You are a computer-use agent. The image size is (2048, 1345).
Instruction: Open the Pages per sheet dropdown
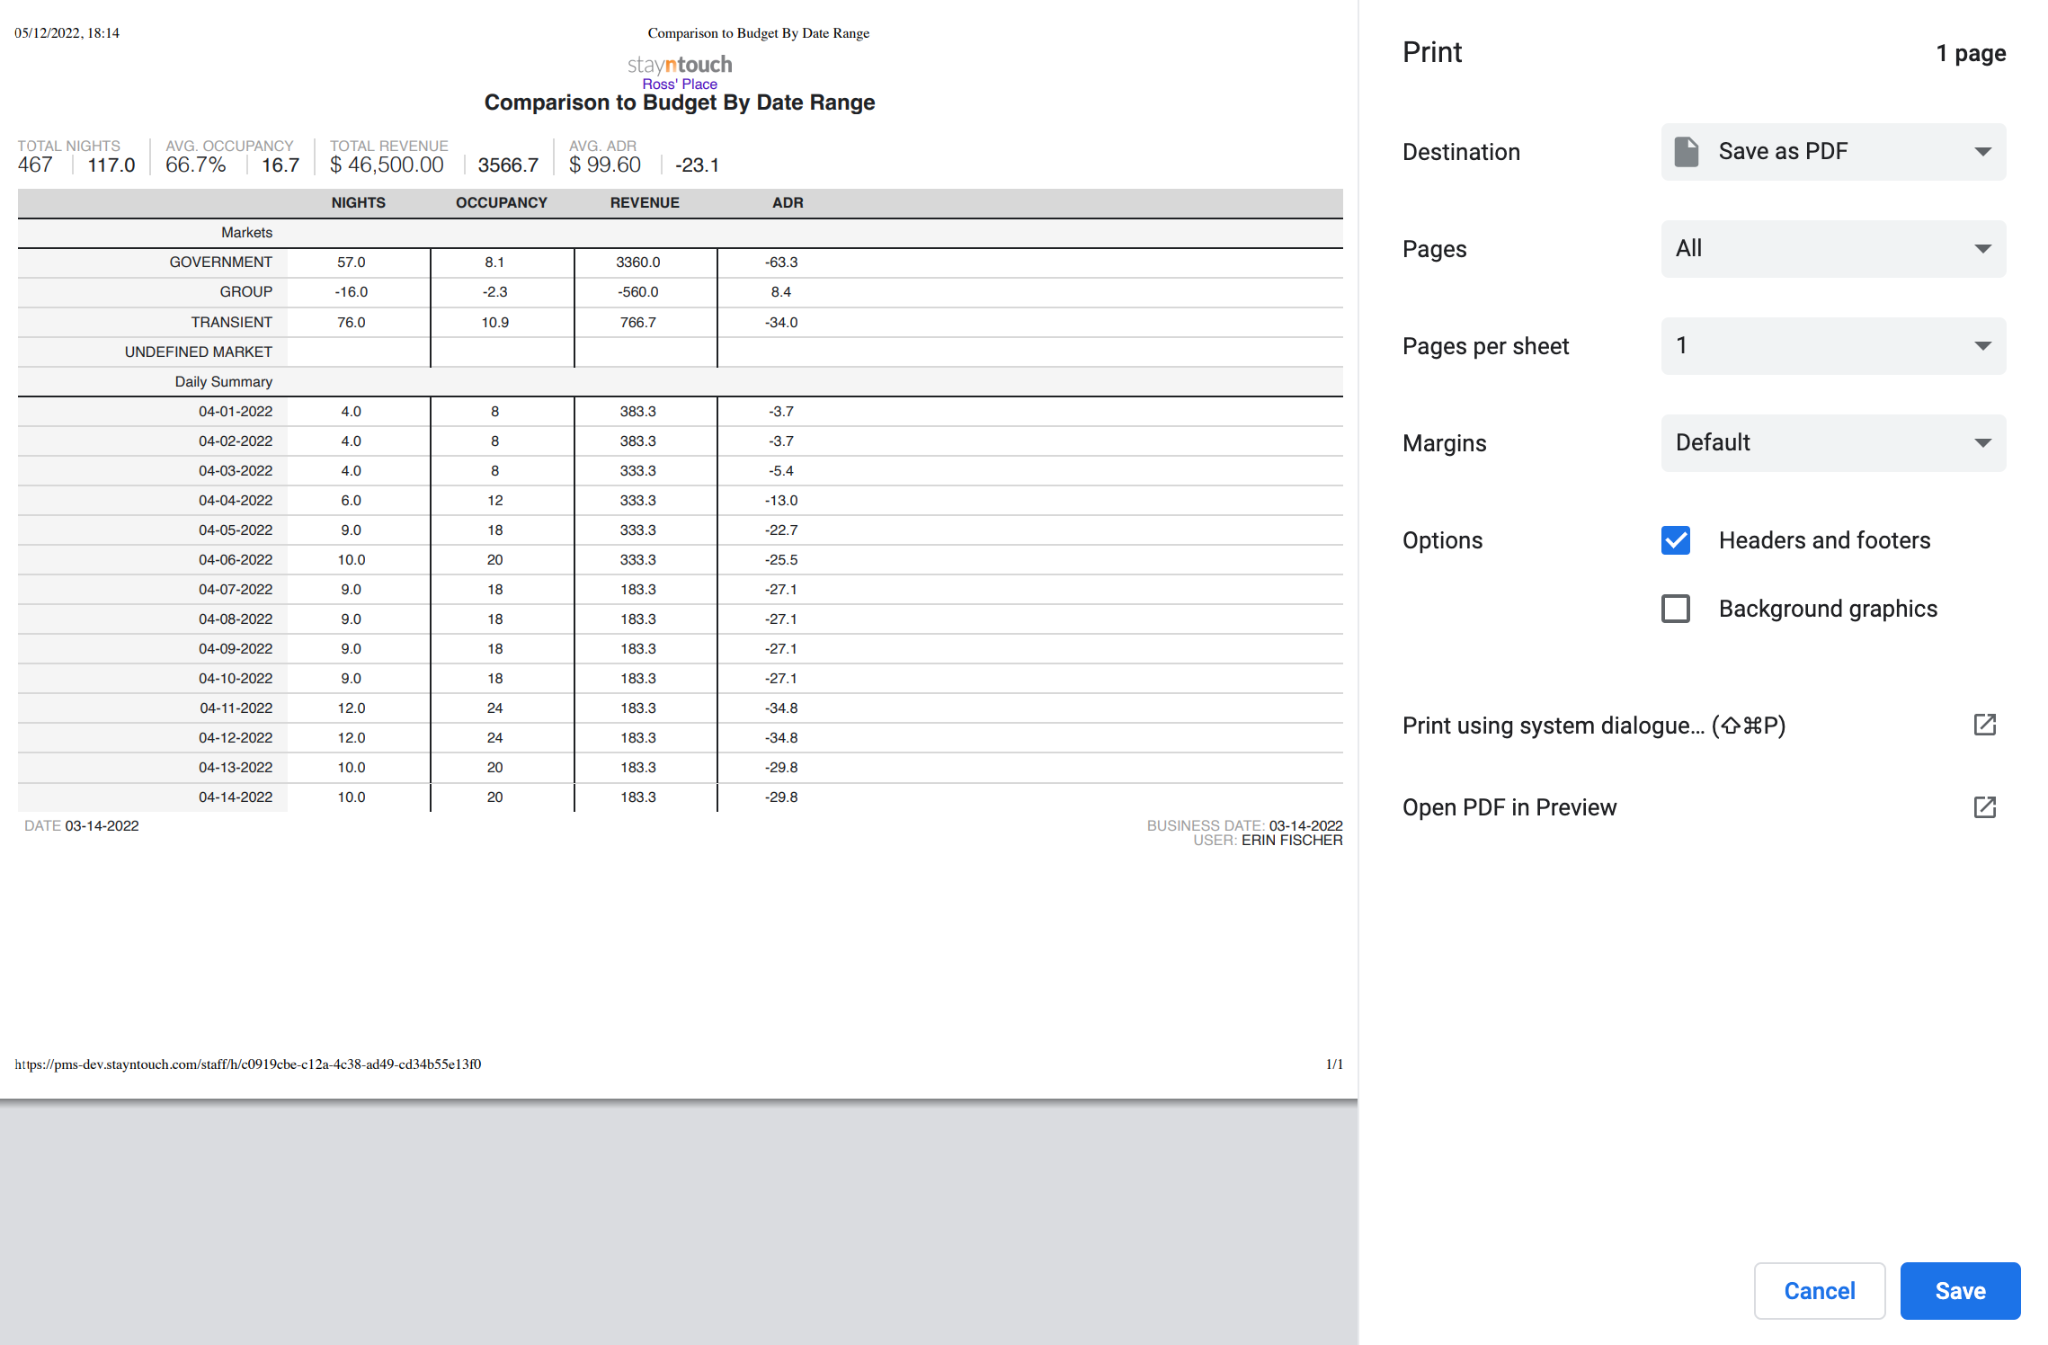1832,346
